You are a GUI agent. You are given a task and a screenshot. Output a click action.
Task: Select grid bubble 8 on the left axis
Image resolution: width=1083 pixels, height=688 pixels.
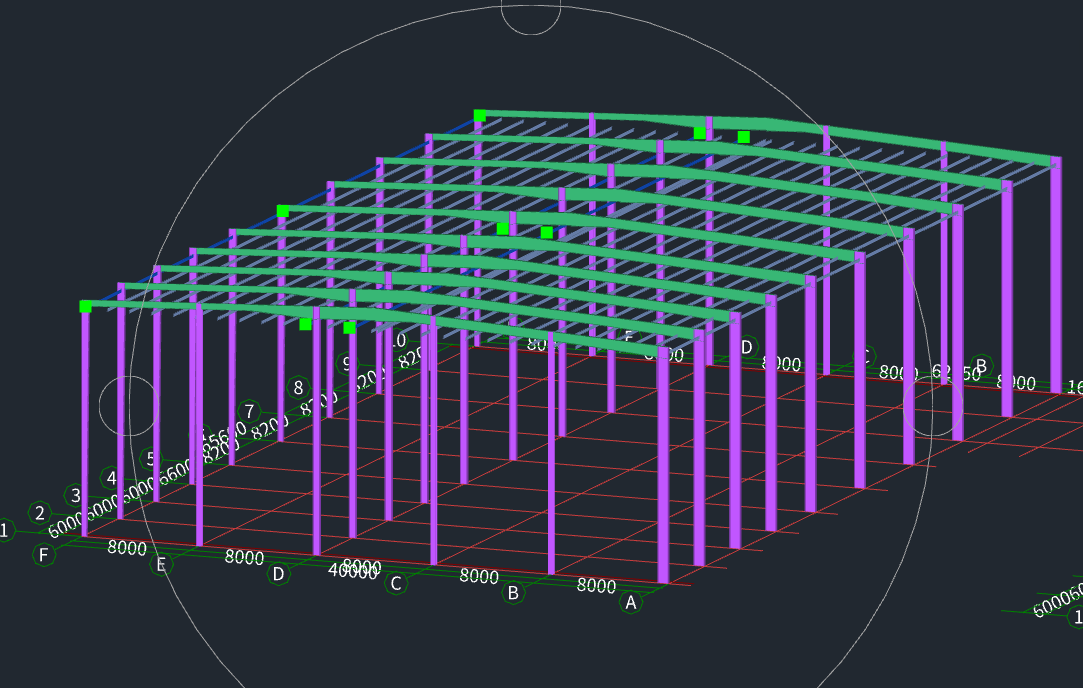click(x=298, y=388)
